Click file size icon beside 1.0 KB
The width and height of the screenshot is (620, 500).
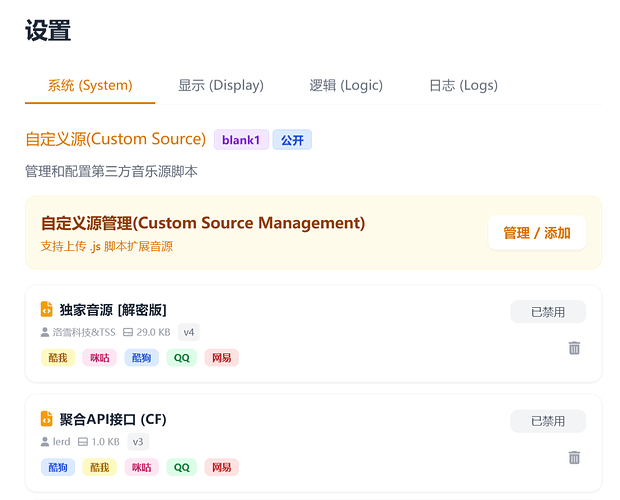coord(83,442)
